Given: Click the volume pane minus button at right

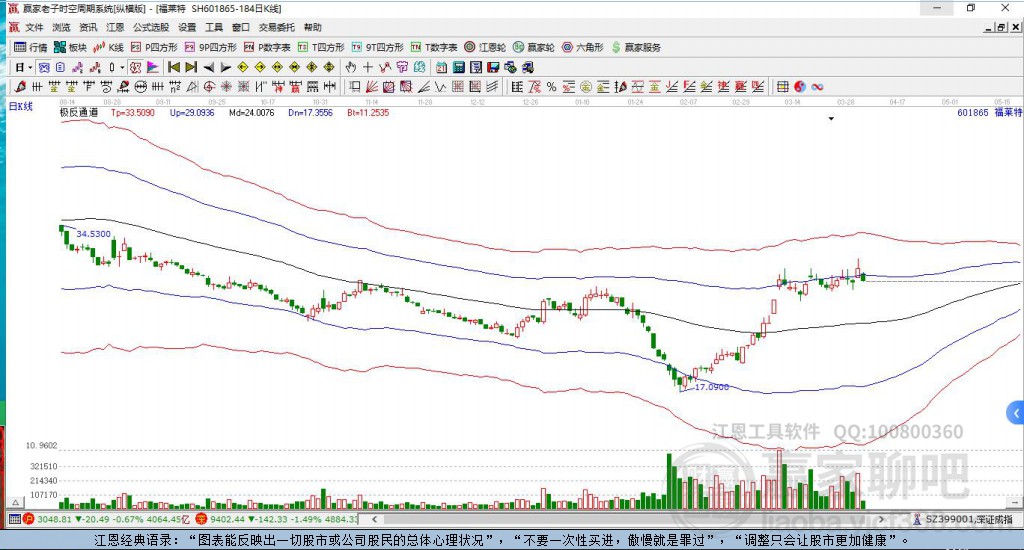Looking at the screenshot, I should coord(1014,502).
